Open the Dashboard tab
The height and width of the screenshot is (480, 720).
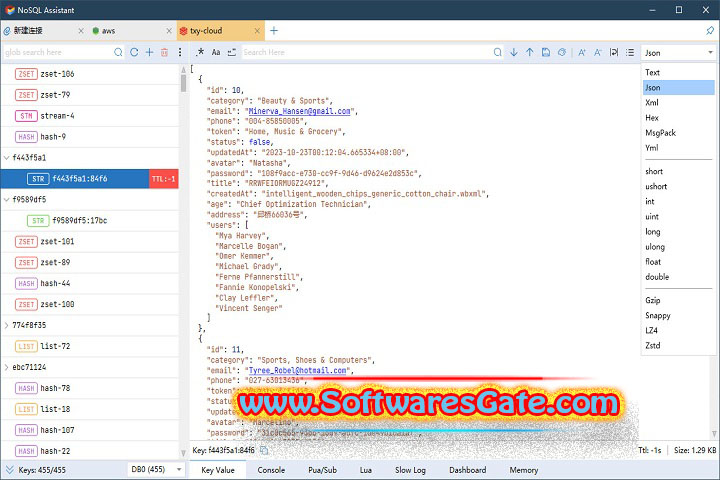pyautogui.click(x=467, y=470)
